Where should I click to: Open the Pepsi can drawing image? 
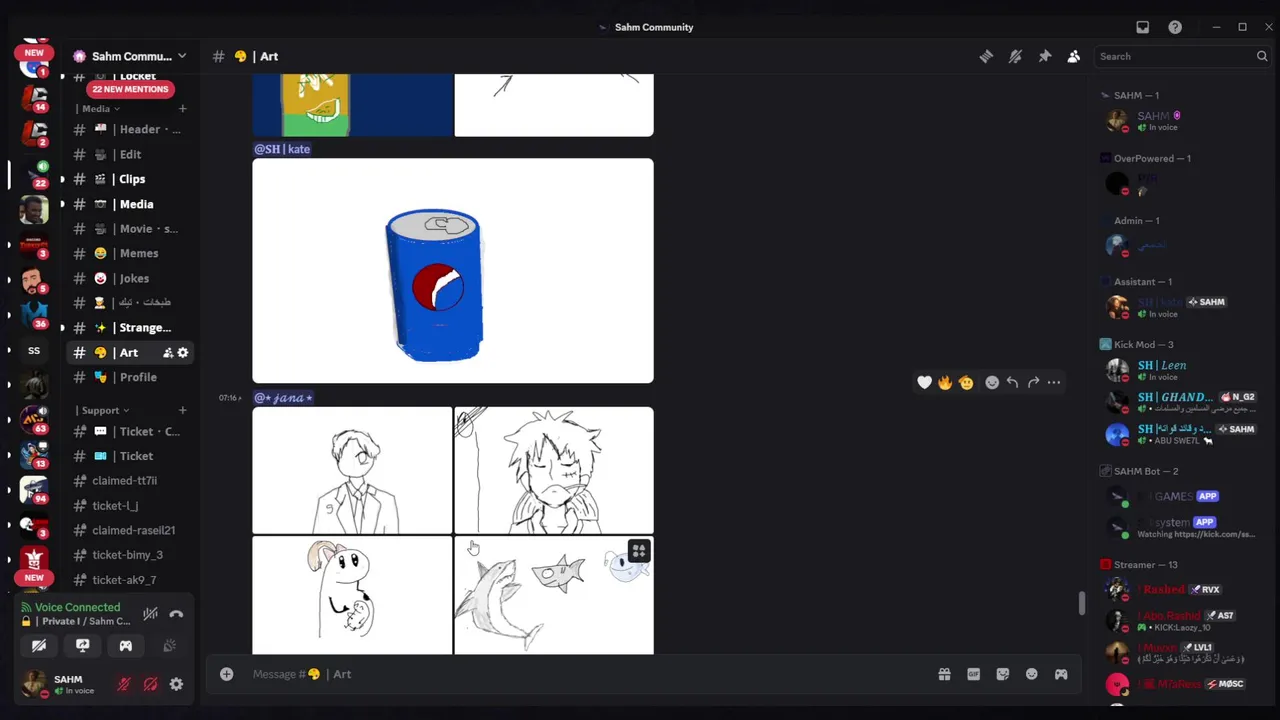(x=453, y=270)
